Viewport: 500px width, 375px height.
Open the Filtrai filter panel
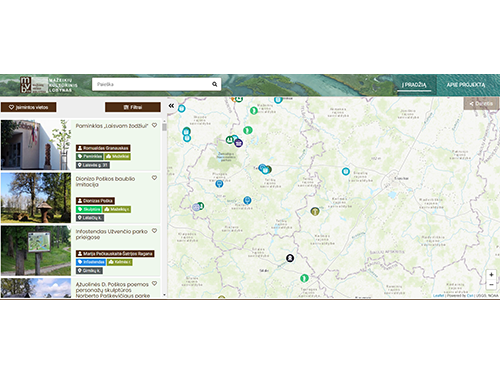pos(133,107)
